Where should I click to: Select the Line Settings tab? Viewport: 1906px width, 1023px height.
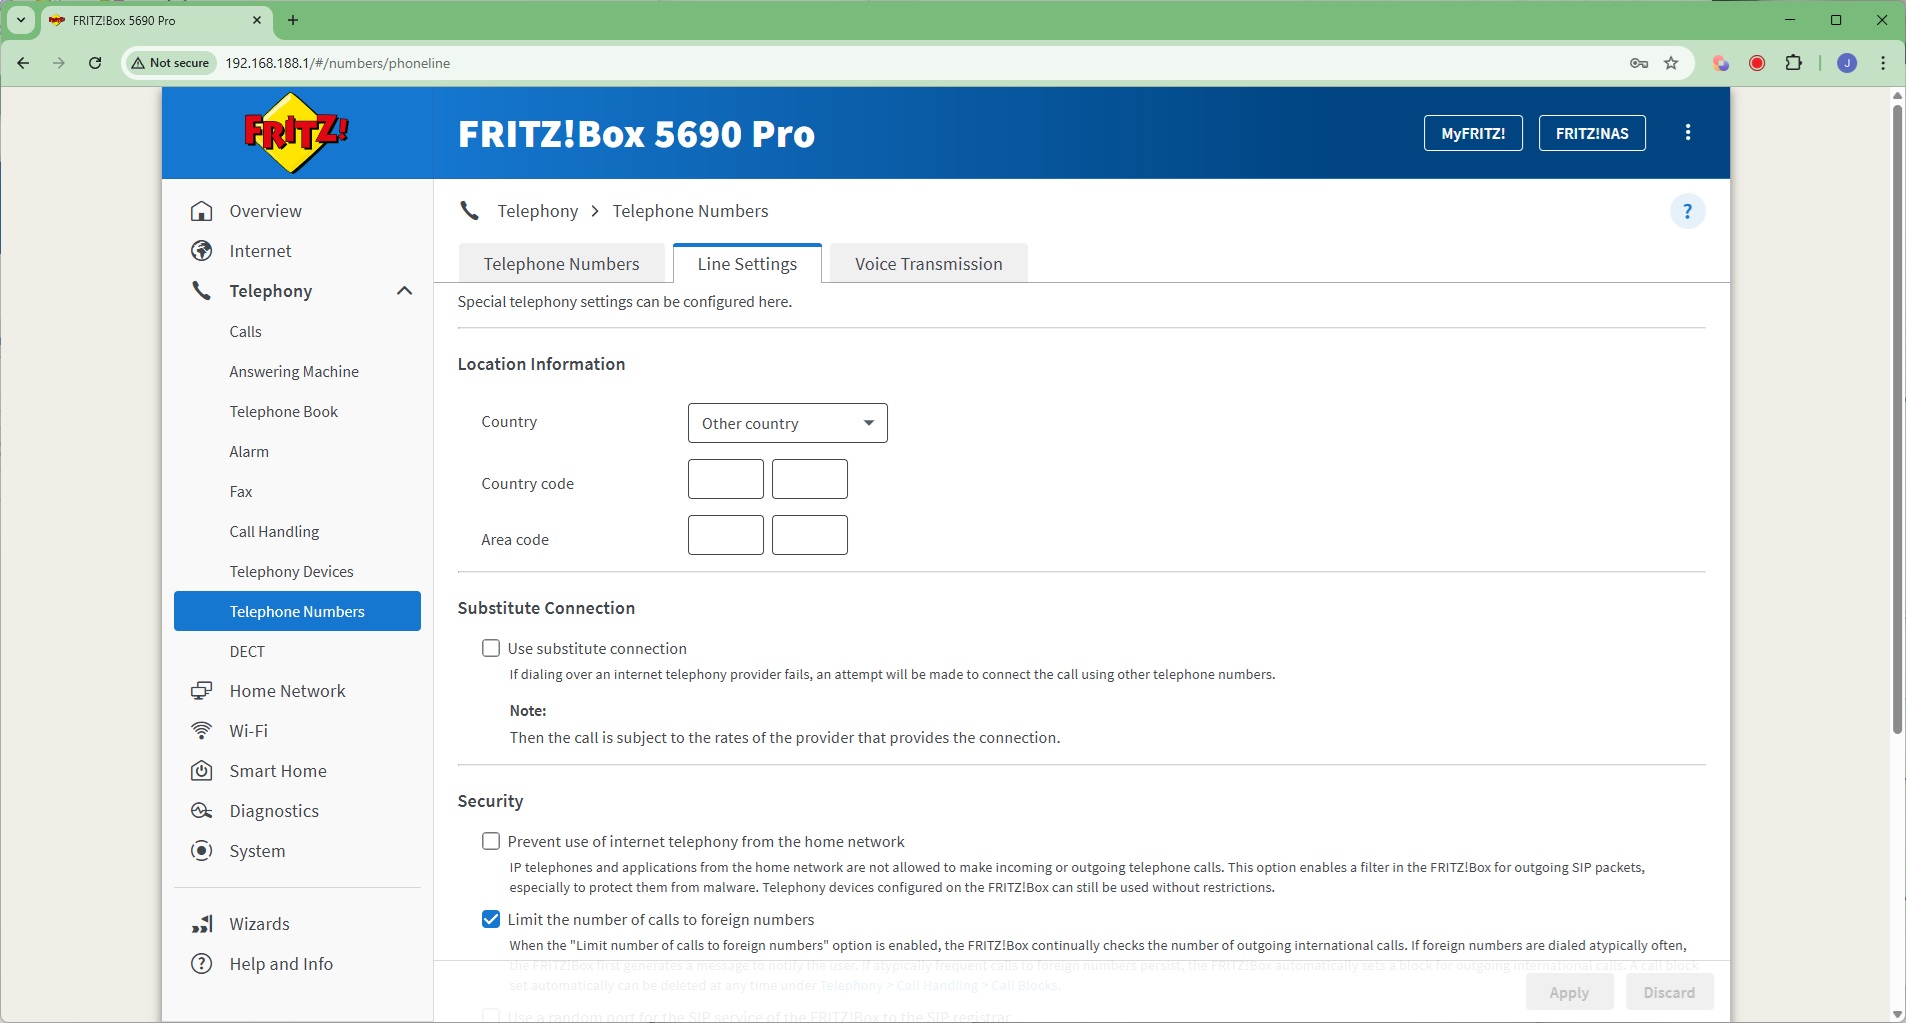point(747,264)
